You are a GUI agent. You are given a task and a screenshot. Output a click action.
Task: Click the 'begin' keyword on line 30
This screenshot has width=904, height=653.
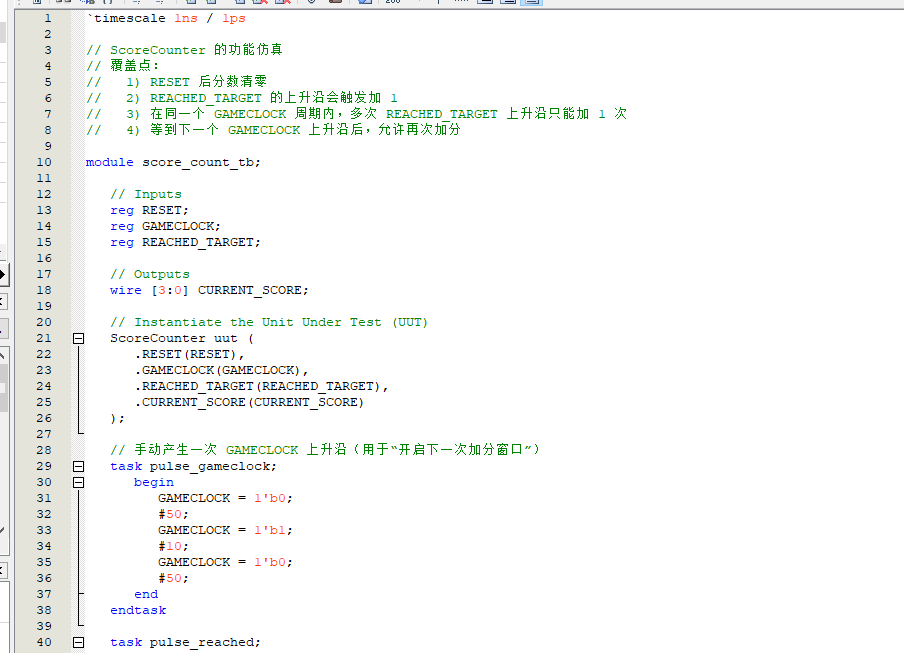[x=153, y=482]
